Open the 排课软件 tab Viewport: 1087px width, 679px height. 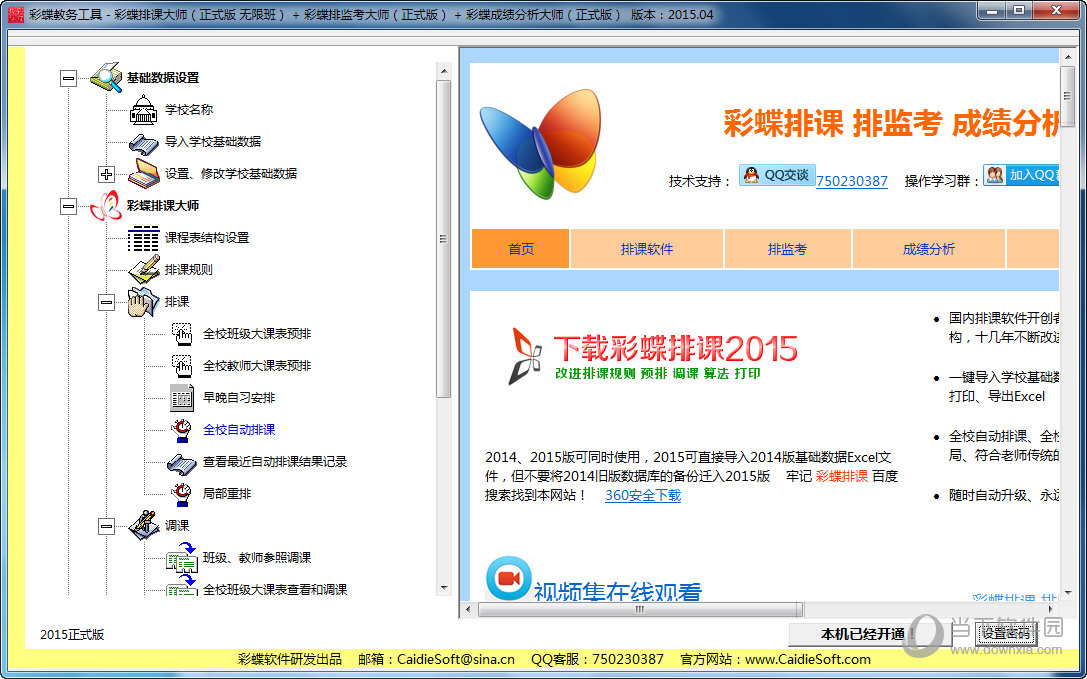click(647, 249)
